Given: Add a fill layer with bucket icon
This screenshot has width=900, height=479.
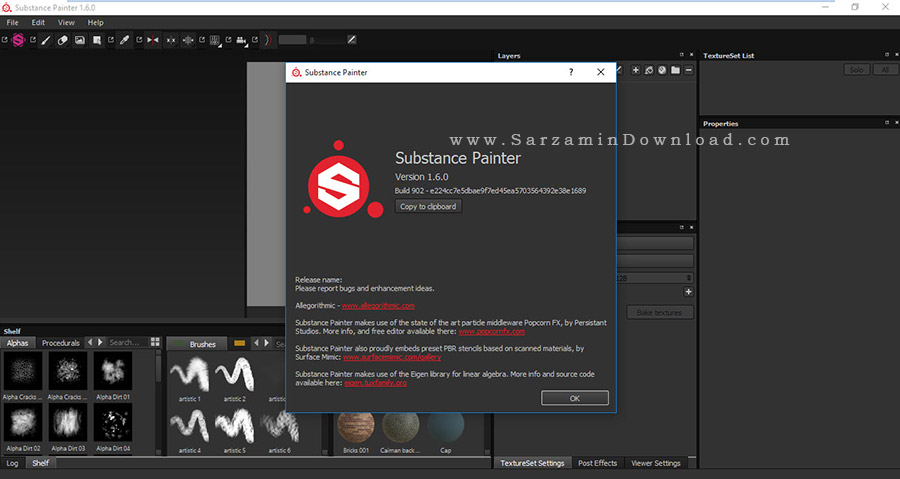Looking at the screenshot, I should coord(649,70).
